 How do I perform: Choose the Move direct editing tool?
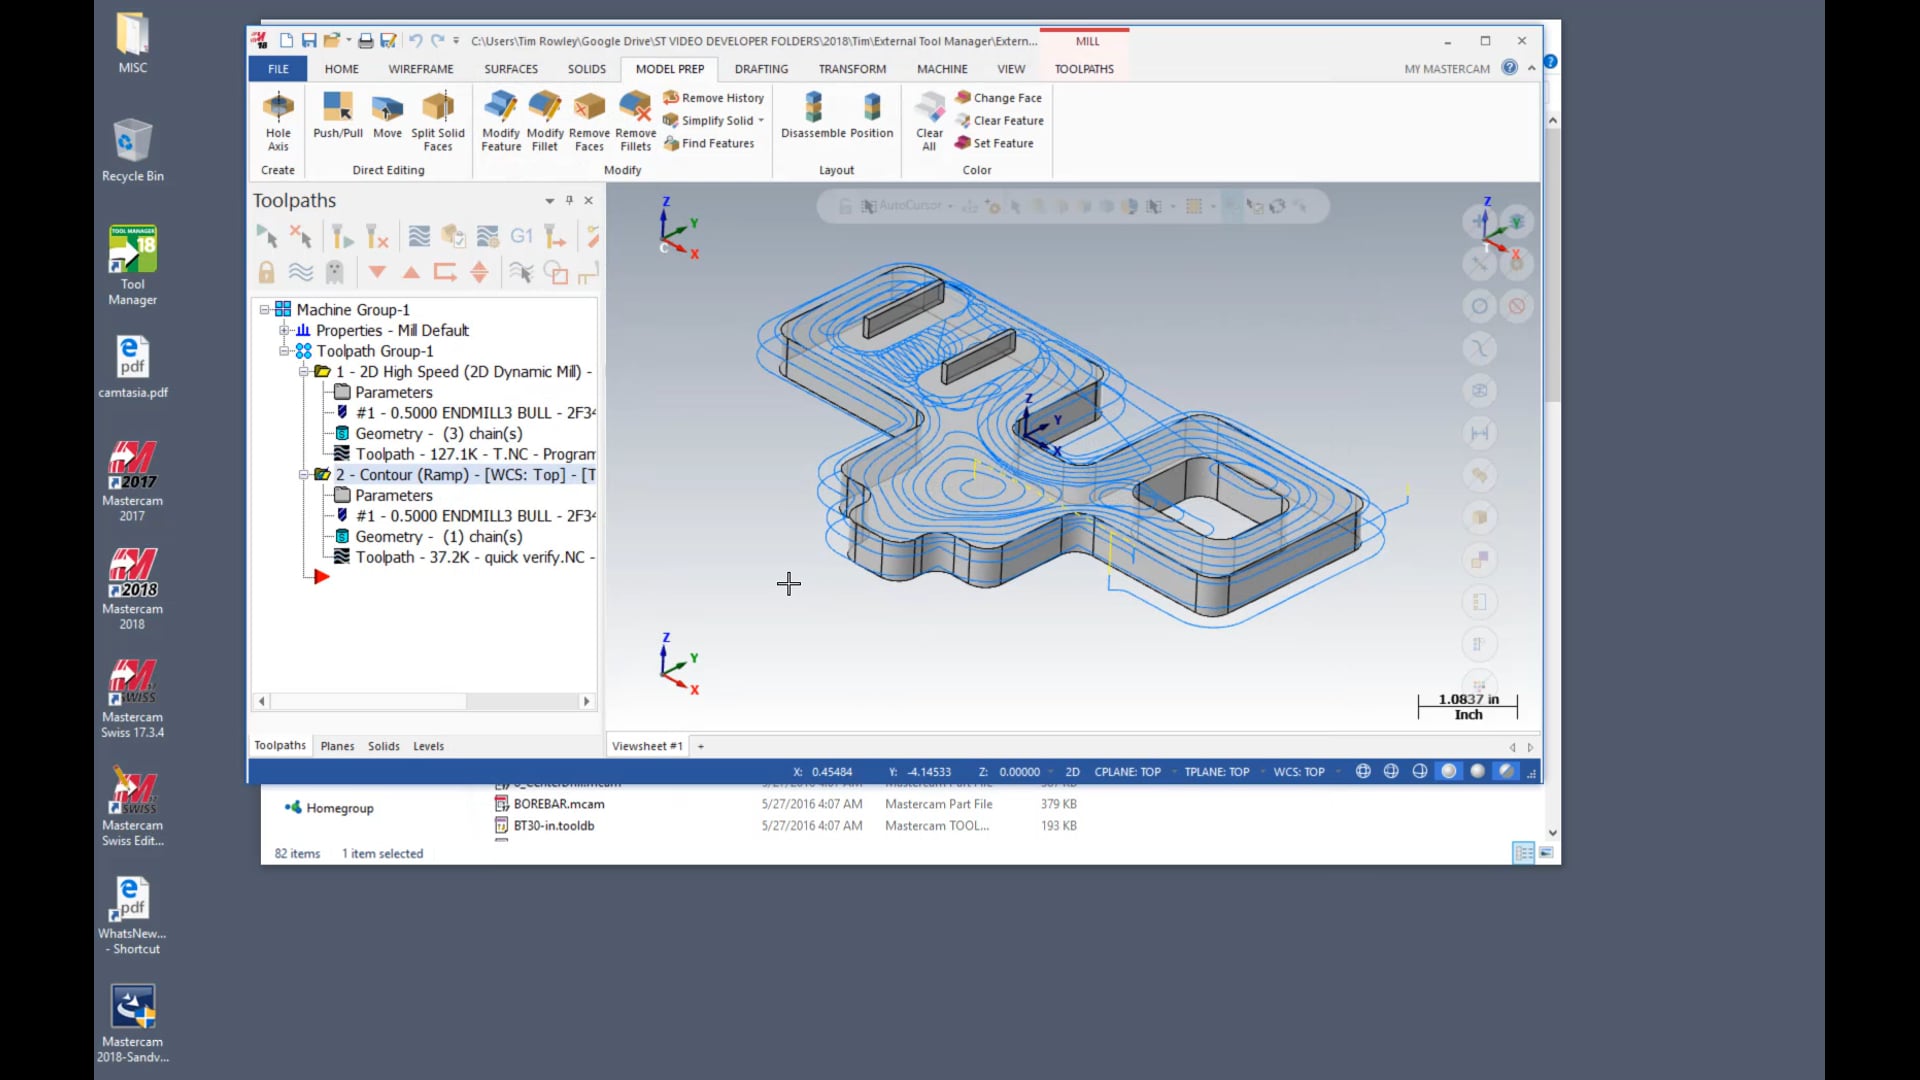coord(387,115)
